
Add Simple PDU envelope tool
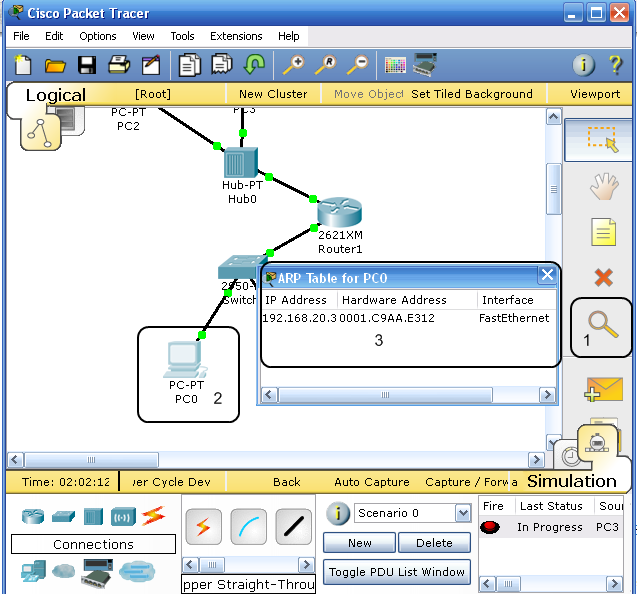pyautogui.click(x=604, y=389)
